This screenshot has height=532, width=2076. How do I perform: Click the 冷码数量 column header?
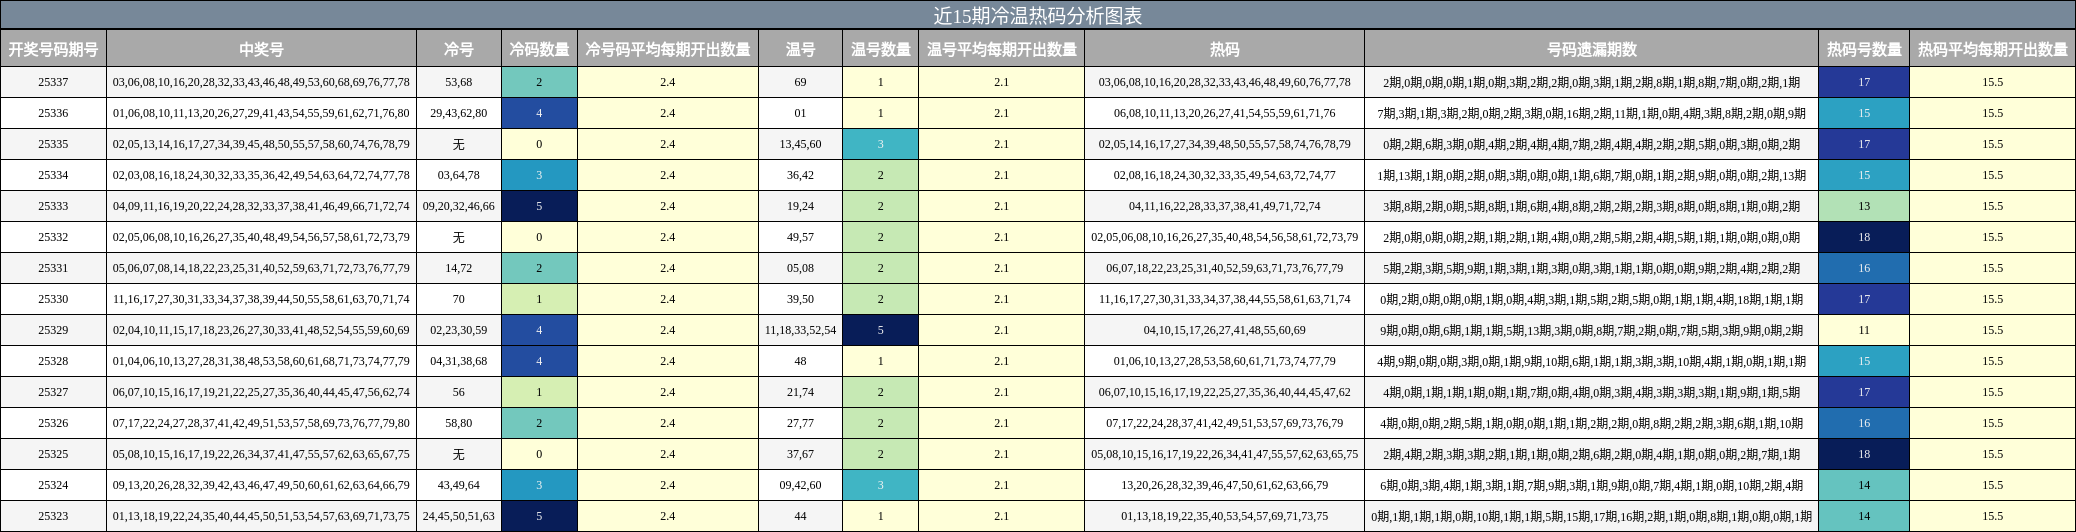539,49
